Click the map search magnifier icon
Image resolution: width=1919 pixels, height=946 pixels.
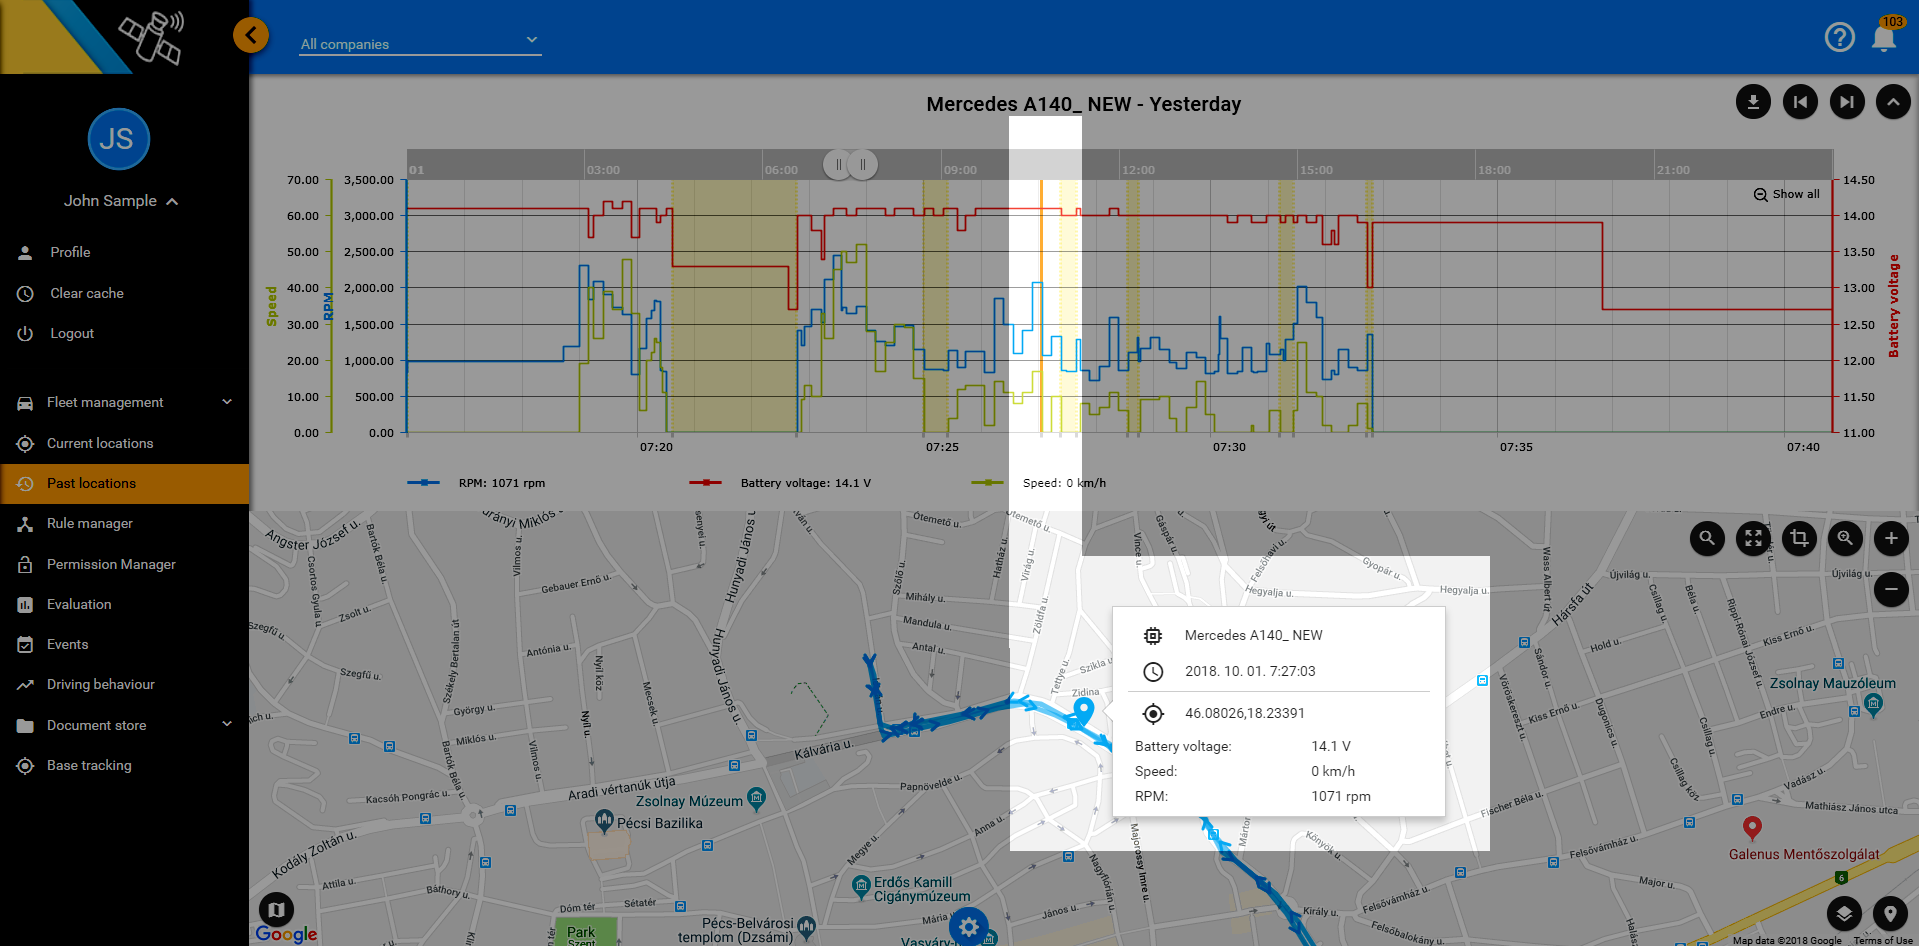(x=1707, y=538)
